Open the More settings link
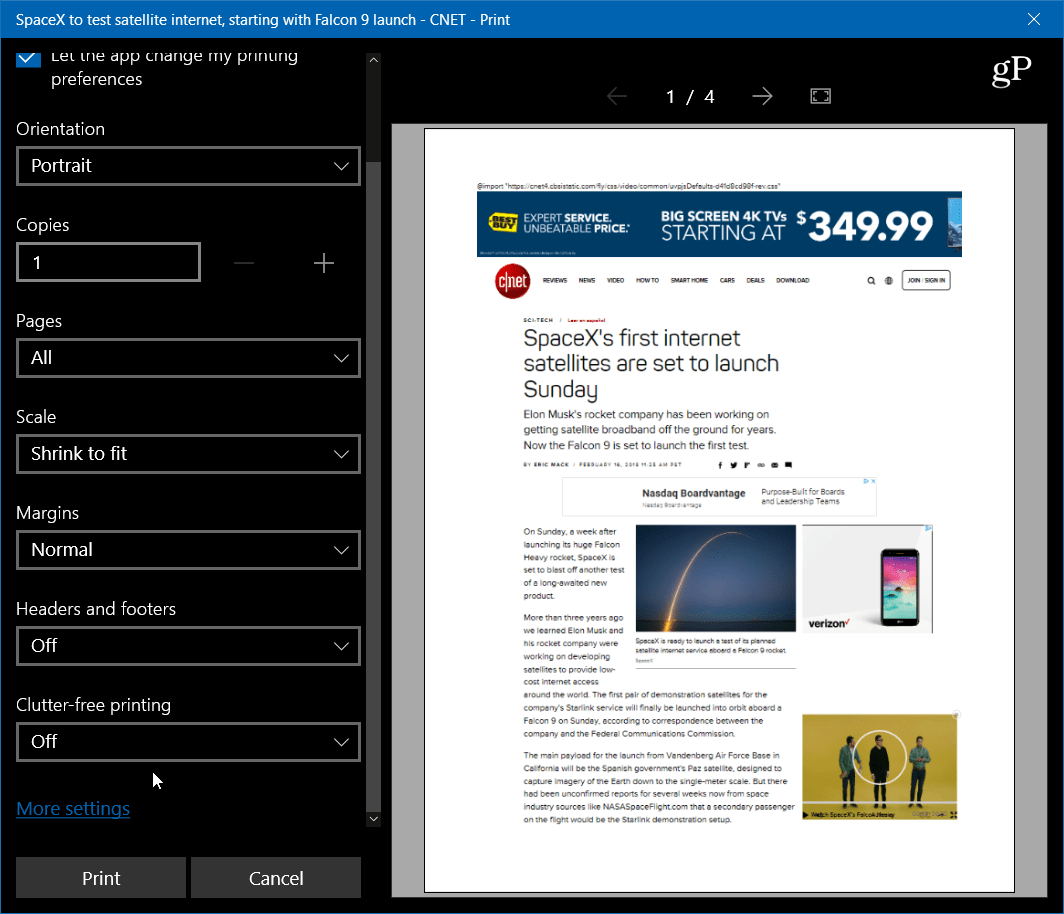Viewport: 1064px width, 914px height. click(x=73, y=809)
